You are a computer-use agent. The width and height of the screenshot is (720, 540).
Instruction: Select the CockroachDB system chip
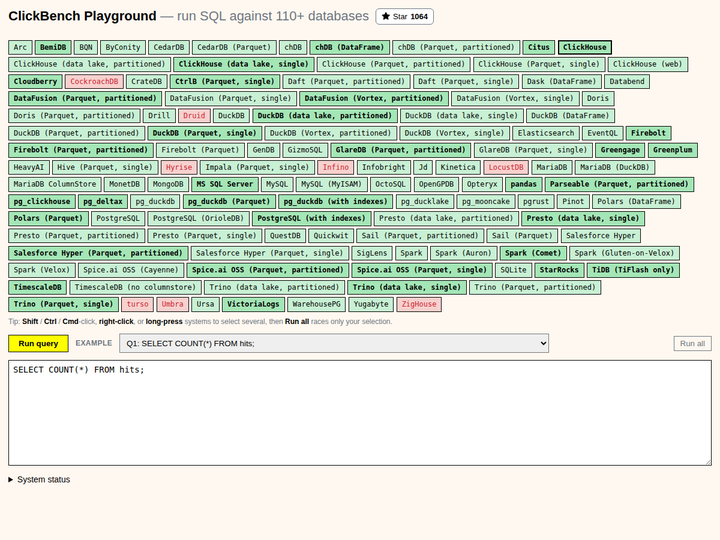[94, 81]
